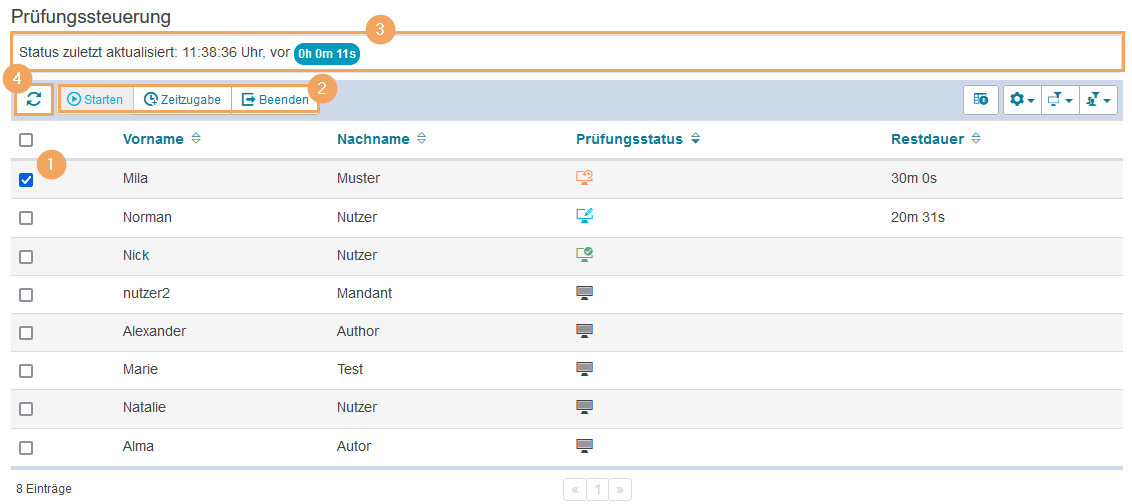Check the checkbox for Marie Test
This screenshot has height=504, width=1132.
click(x=26, y=370)
